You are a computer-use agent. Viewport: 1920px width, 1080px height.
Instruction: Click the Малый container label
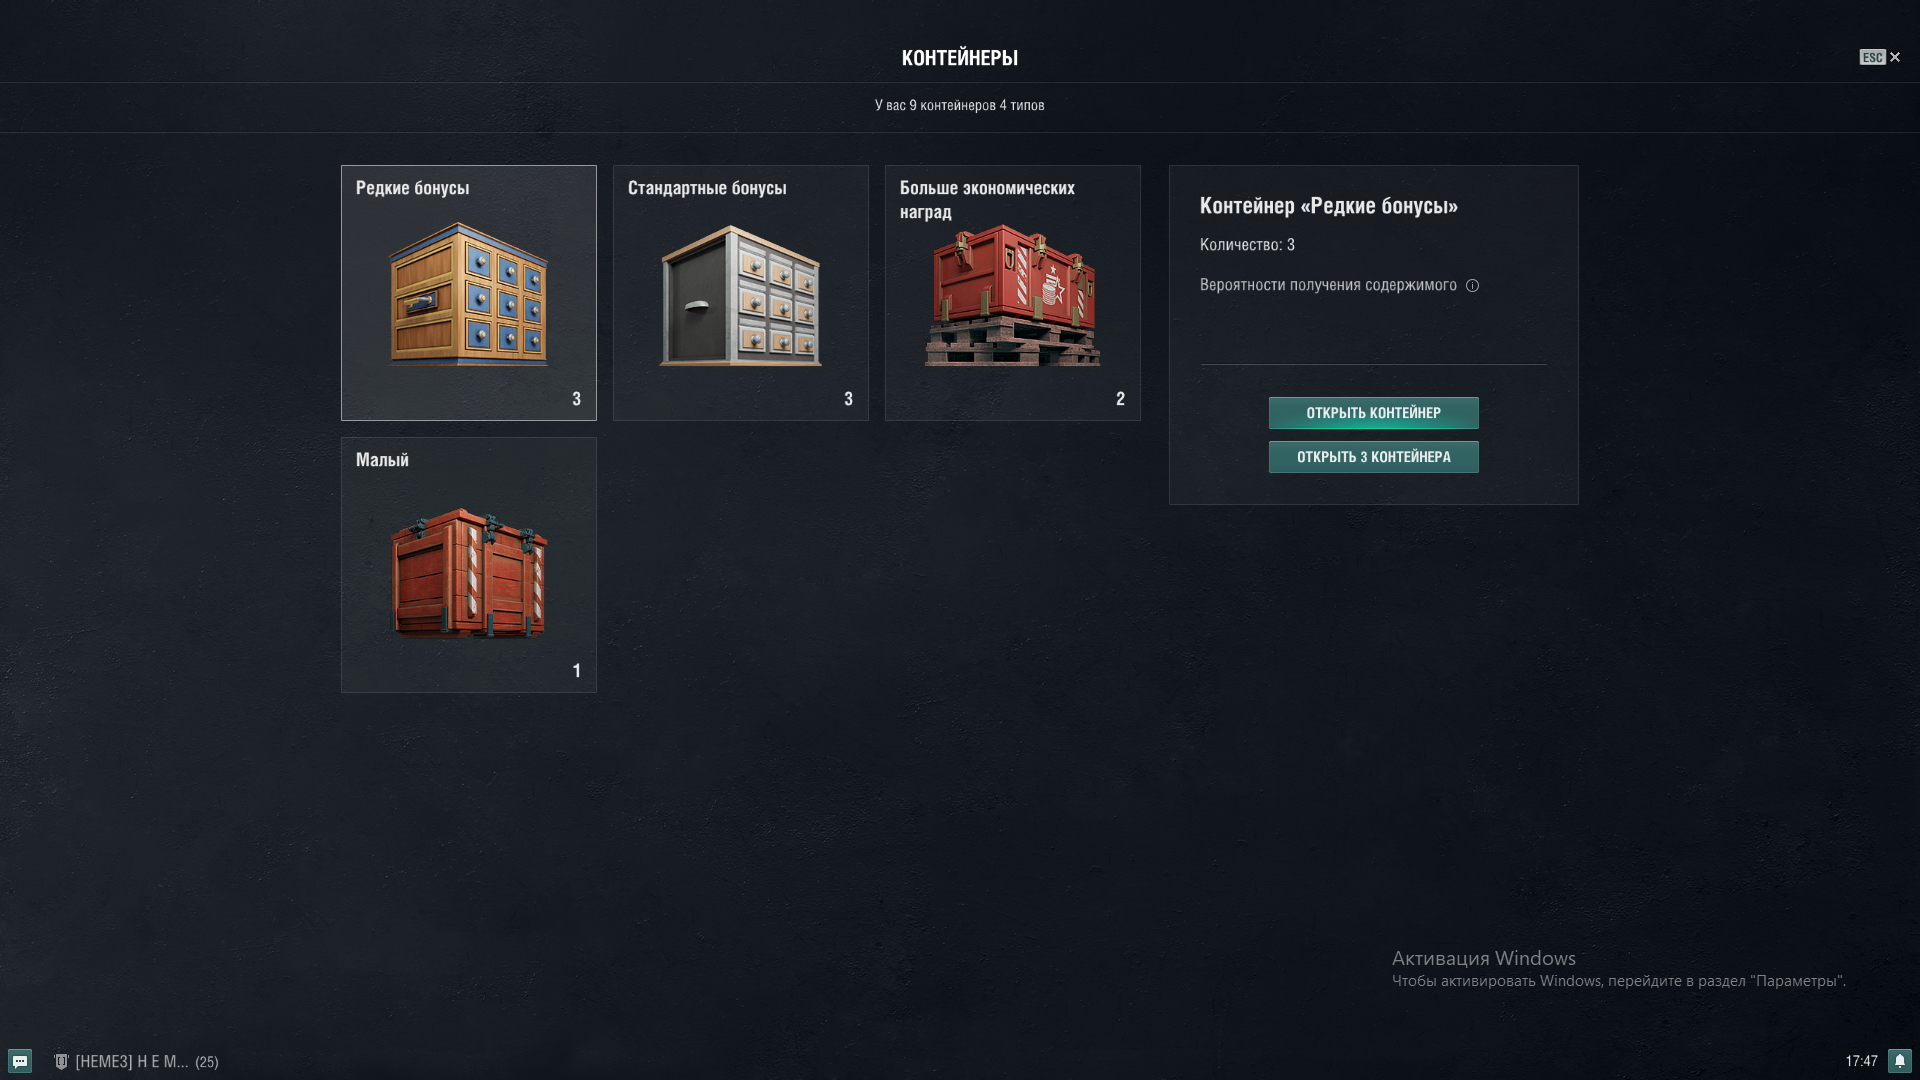[x=382, y=460]
